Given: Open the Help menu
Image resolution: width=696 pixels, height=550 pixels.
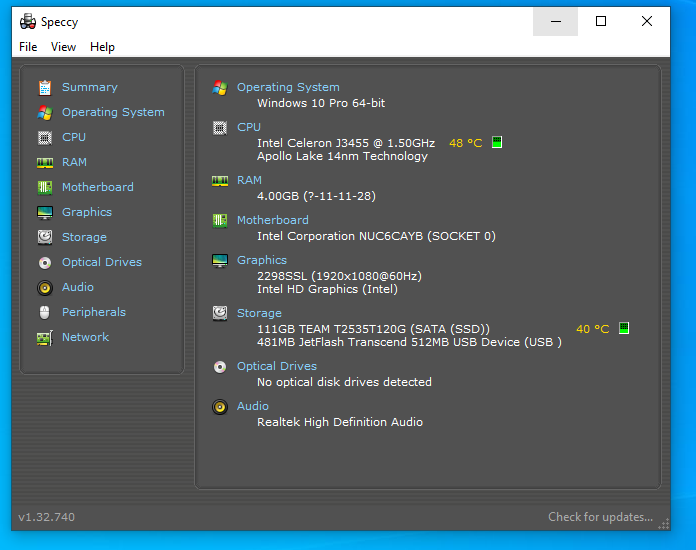Looking at the screenshot, I should click(x=102, y=47).
